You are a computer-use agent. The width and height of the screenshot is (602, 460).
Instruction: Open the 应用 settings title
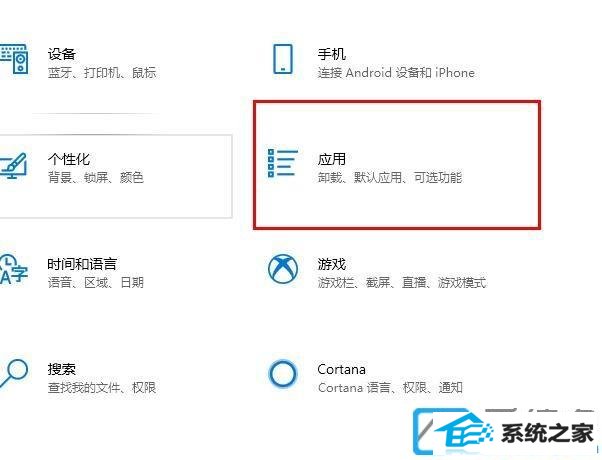click(332, 159)
